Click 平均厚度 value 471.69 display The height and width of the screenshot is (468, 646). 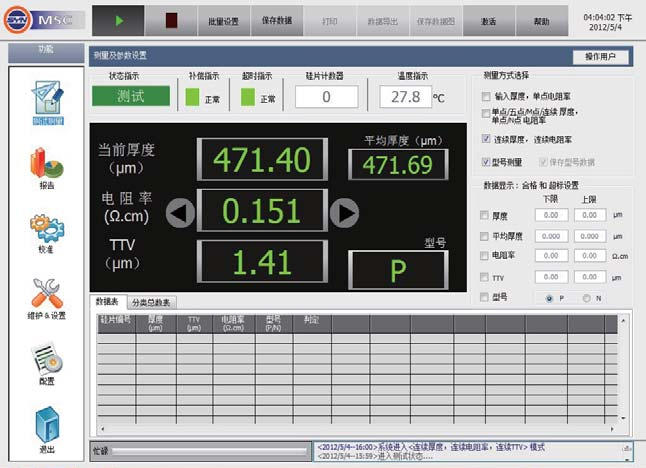click(x=398, y=165)
